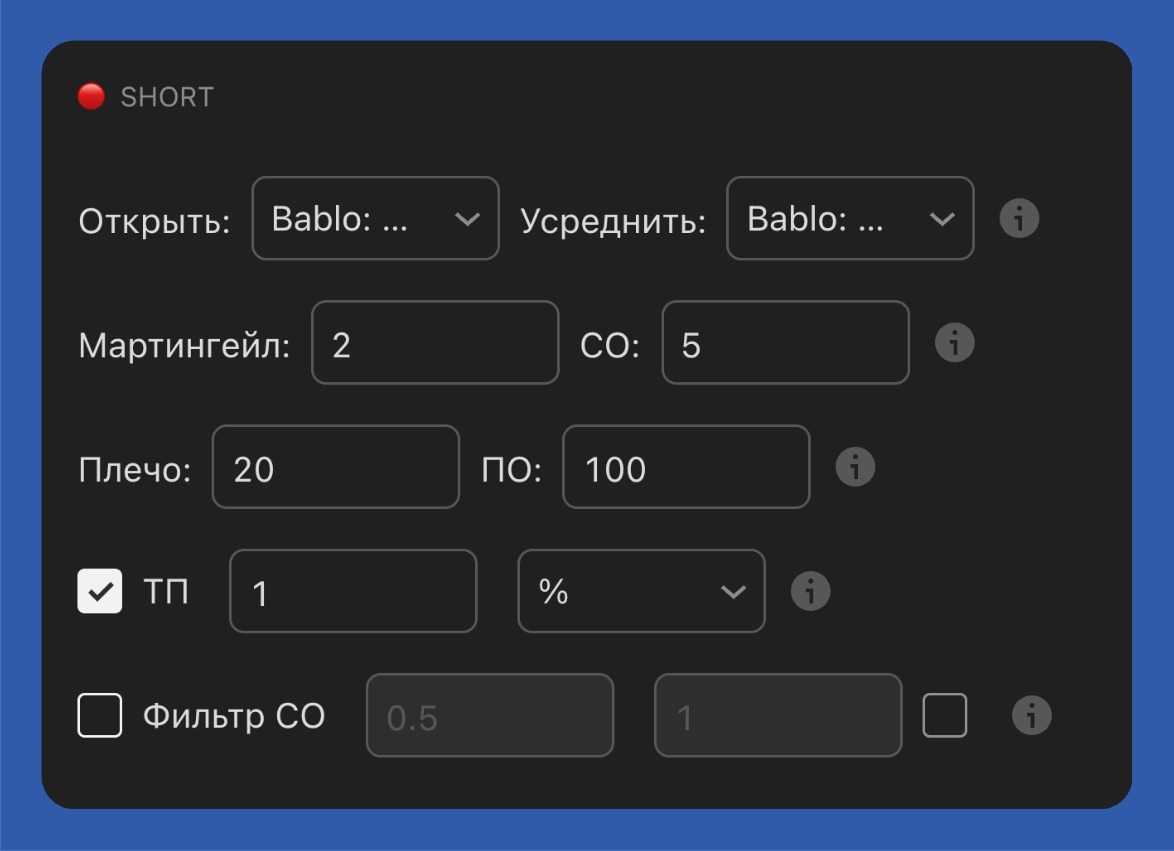Select the СО input showing 5
The width and height of the screenshot is (1174, 851).
coord(785,343)
